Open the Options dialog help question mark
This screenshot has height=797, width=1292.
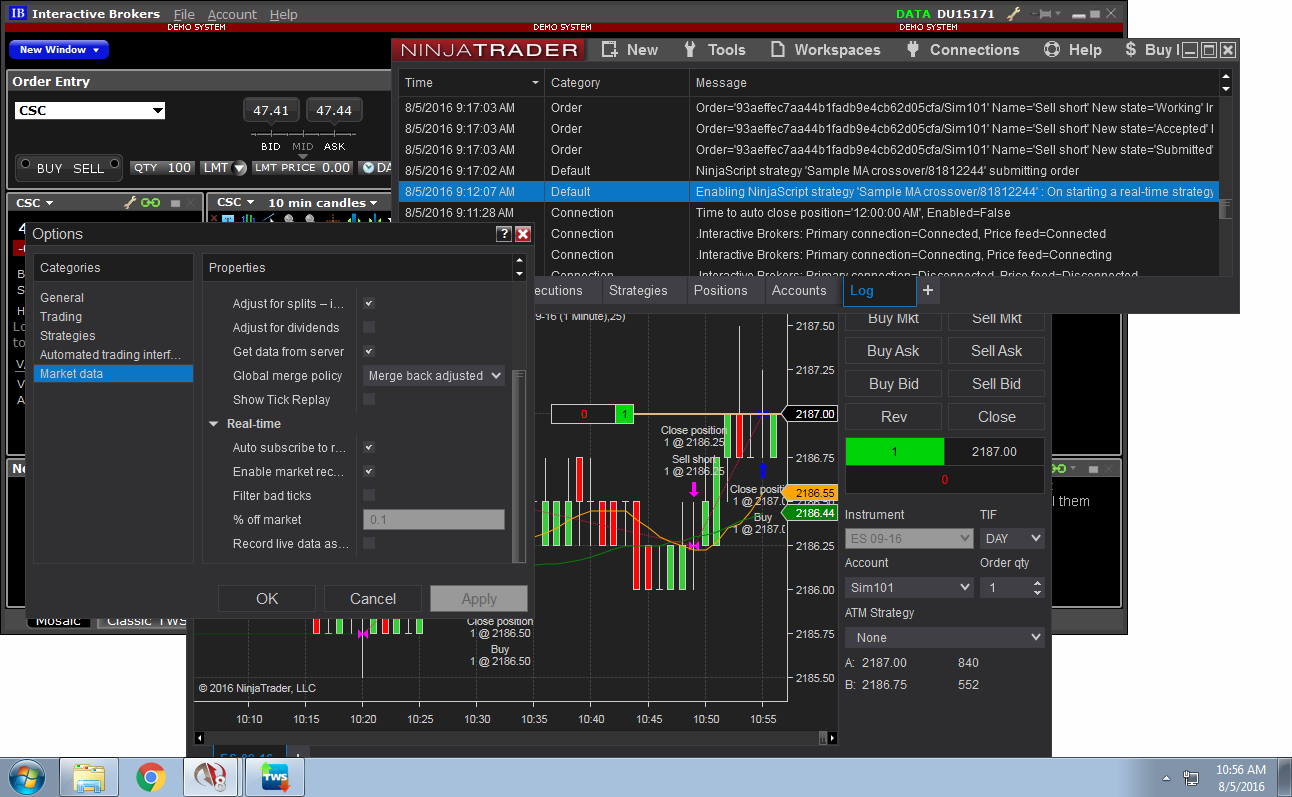tap(504, 234)
